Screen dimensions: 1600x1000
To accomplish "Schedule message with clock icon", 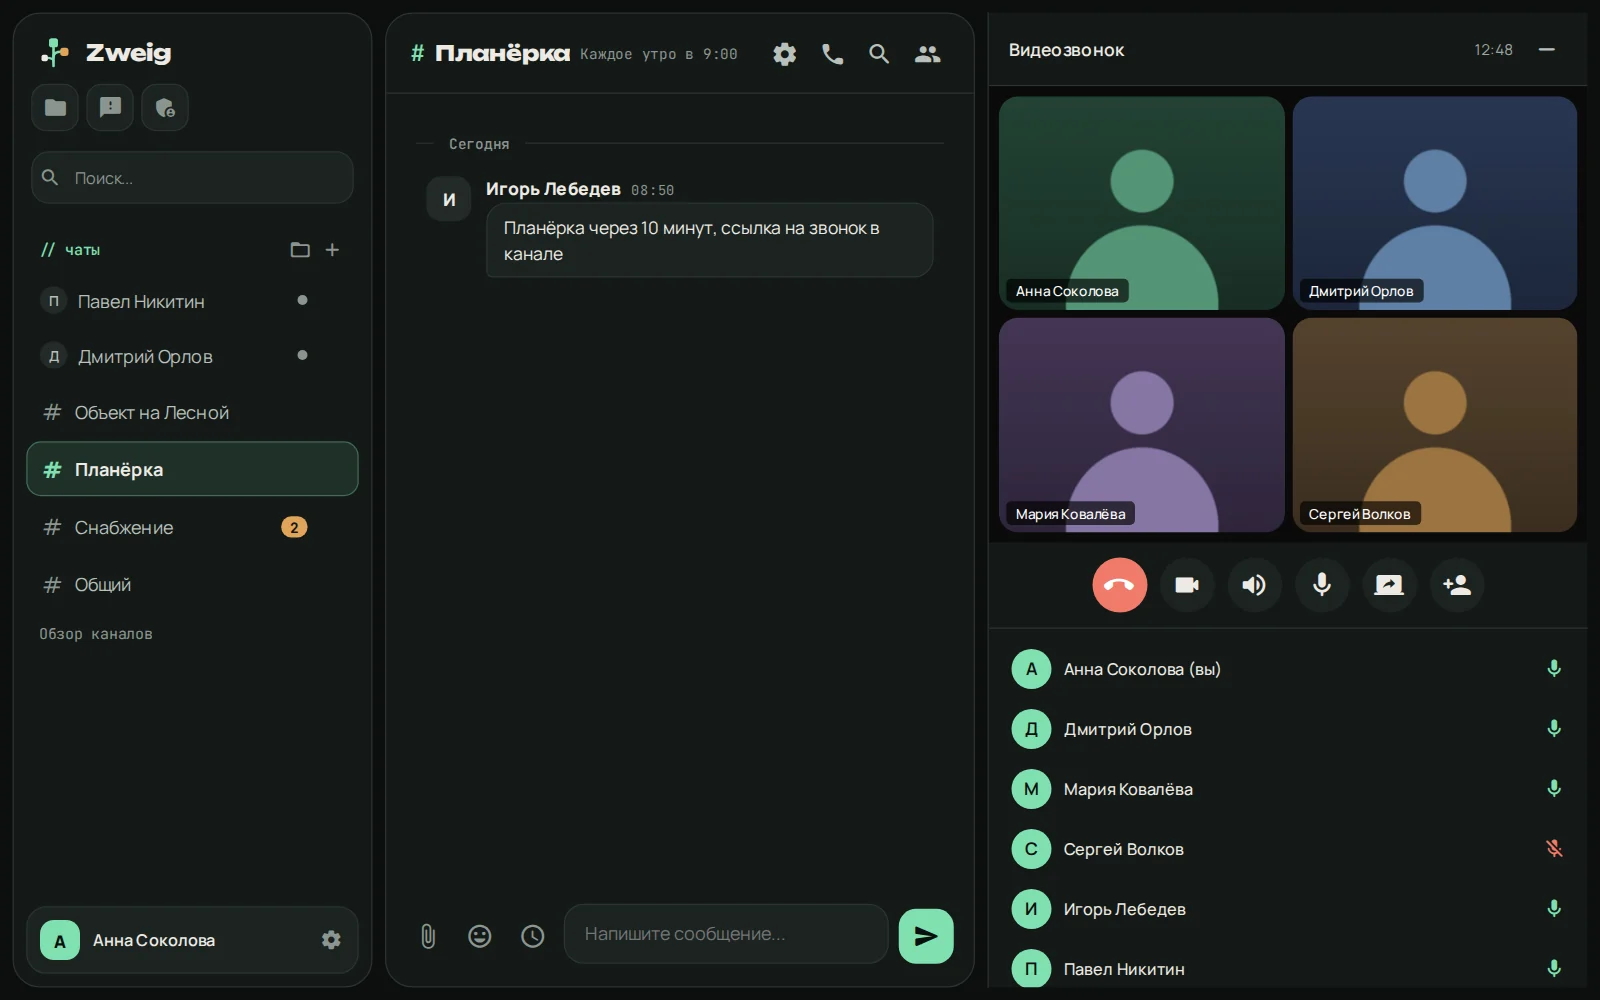I will (533, 936).
